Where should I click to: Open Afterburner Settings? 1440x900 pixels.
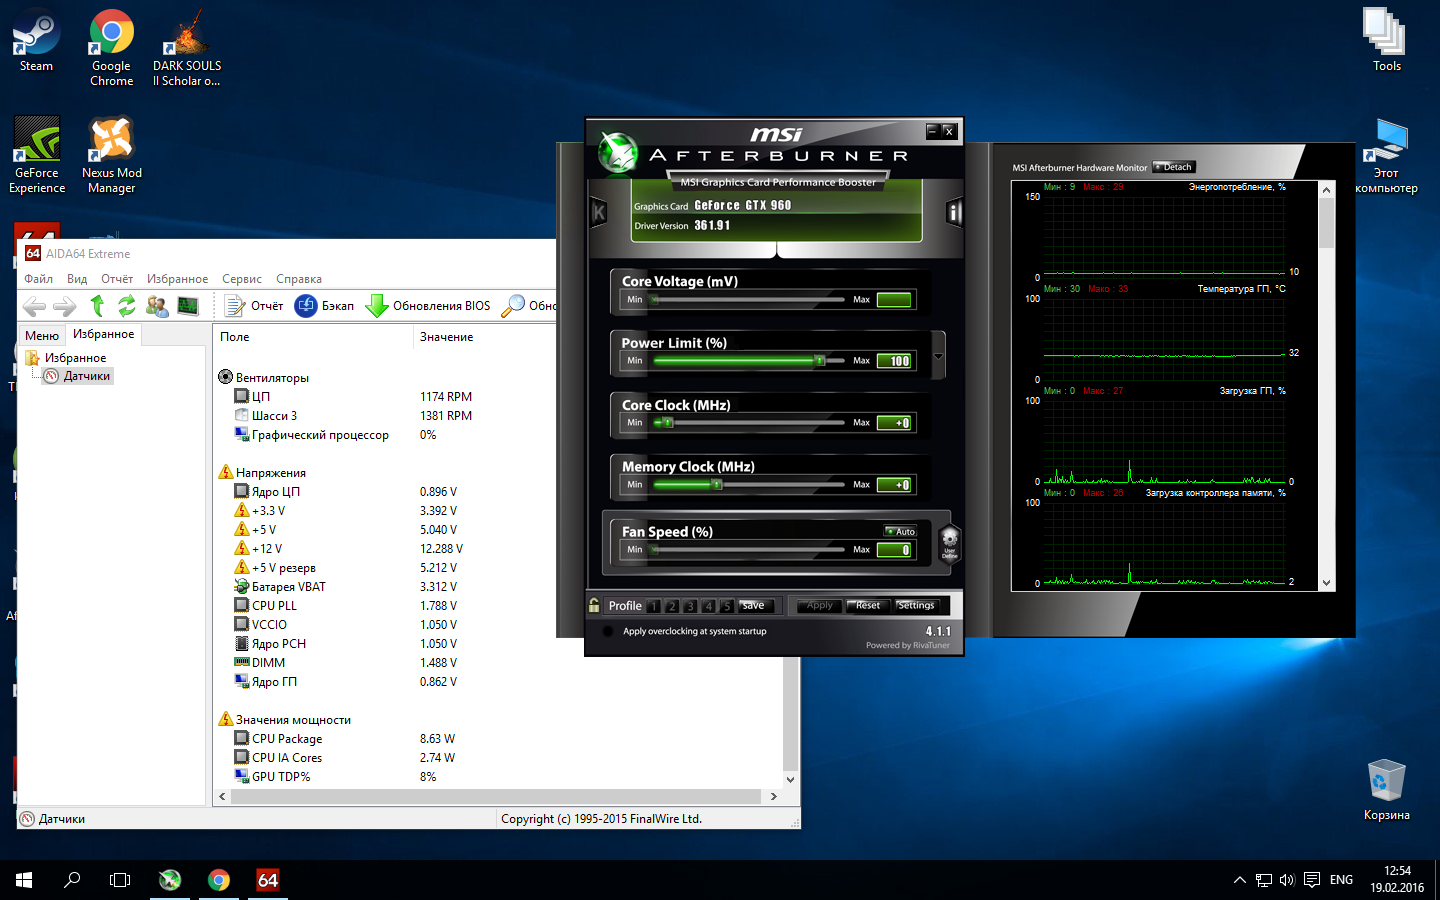point(916,605)
